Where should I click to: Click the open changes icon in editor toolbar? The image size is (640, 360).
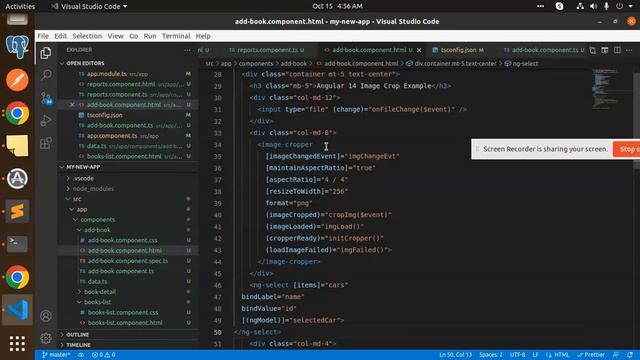pyautogui.click(x=593, y=50)
